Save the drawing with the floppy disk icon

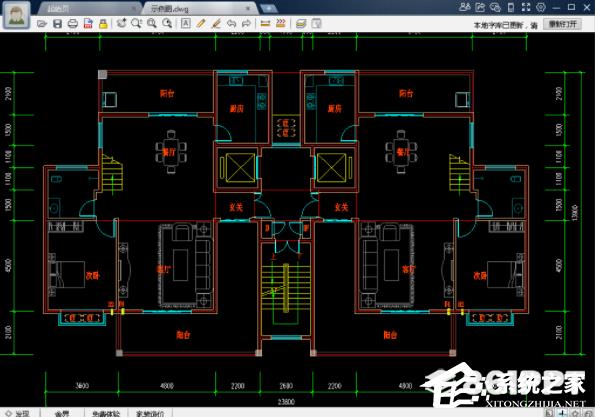coord(57,24)
